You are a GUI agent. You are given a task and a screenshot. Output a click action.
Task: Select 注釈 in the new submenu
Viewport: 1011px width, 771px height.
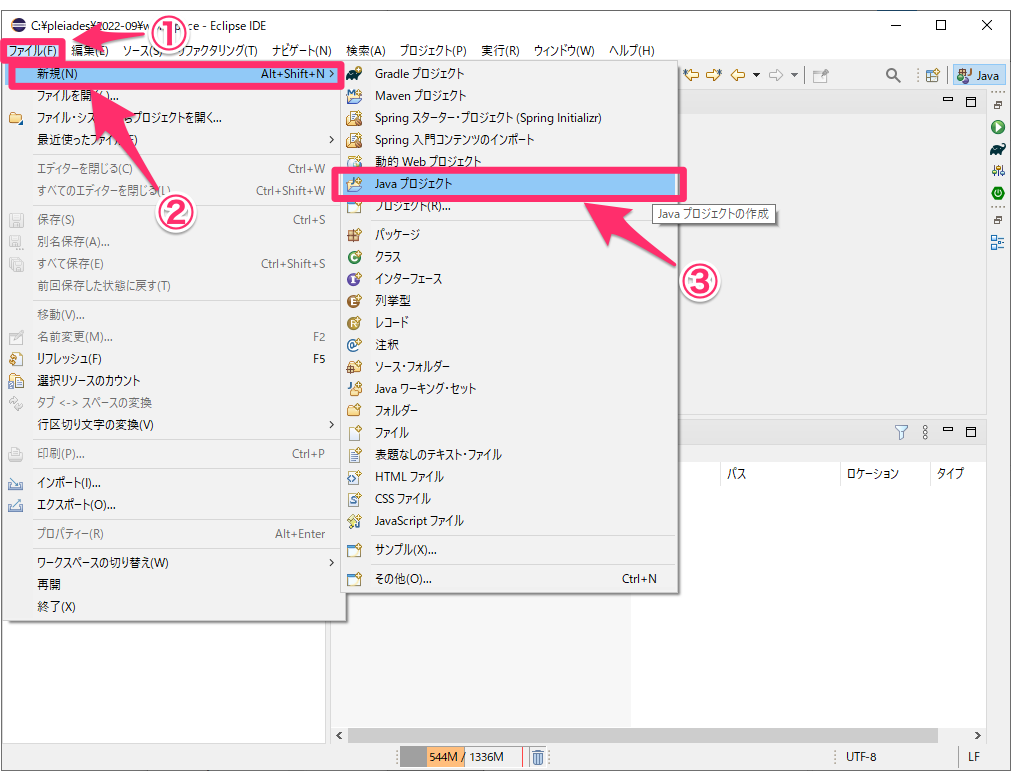509,345
